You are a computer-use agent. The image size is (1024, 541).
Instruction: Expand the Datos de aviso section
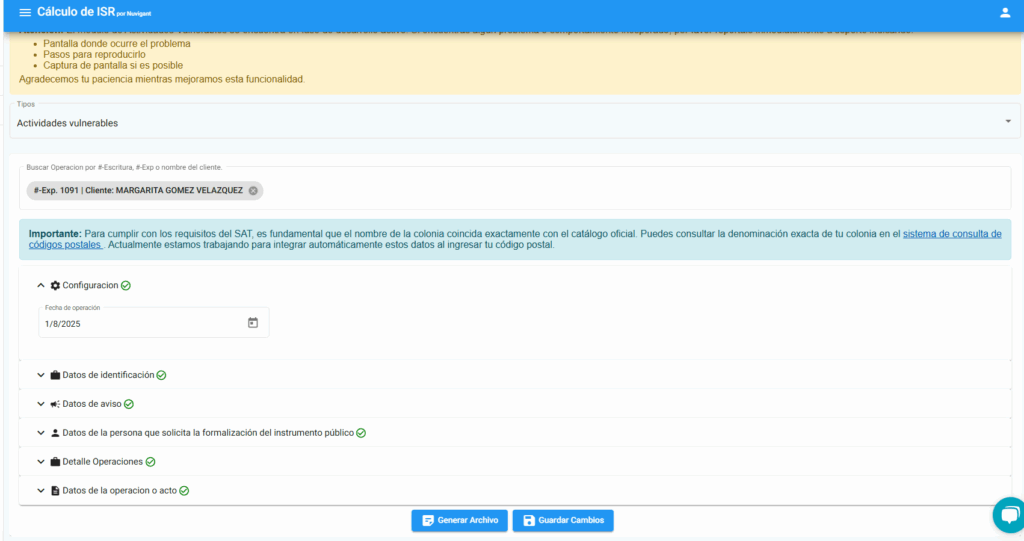[x=97, y=404]
